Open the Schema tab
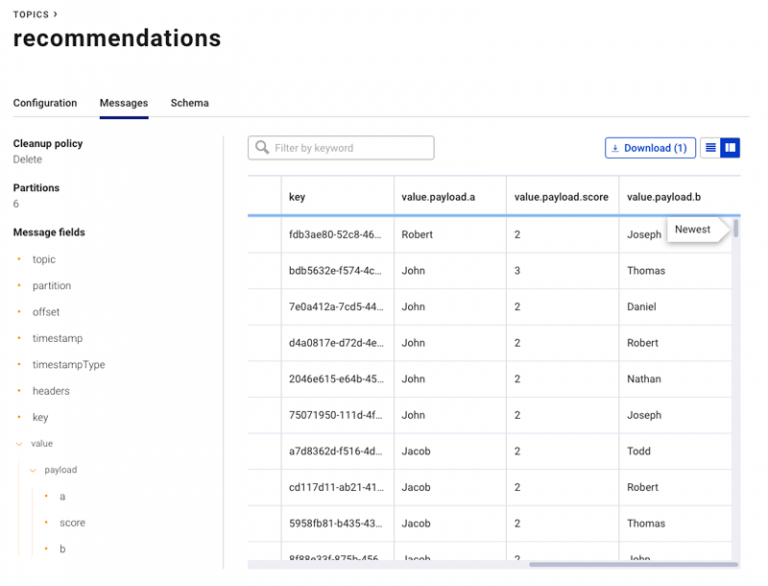The width and height of the screenshot is (768, 586). [190, 103]
